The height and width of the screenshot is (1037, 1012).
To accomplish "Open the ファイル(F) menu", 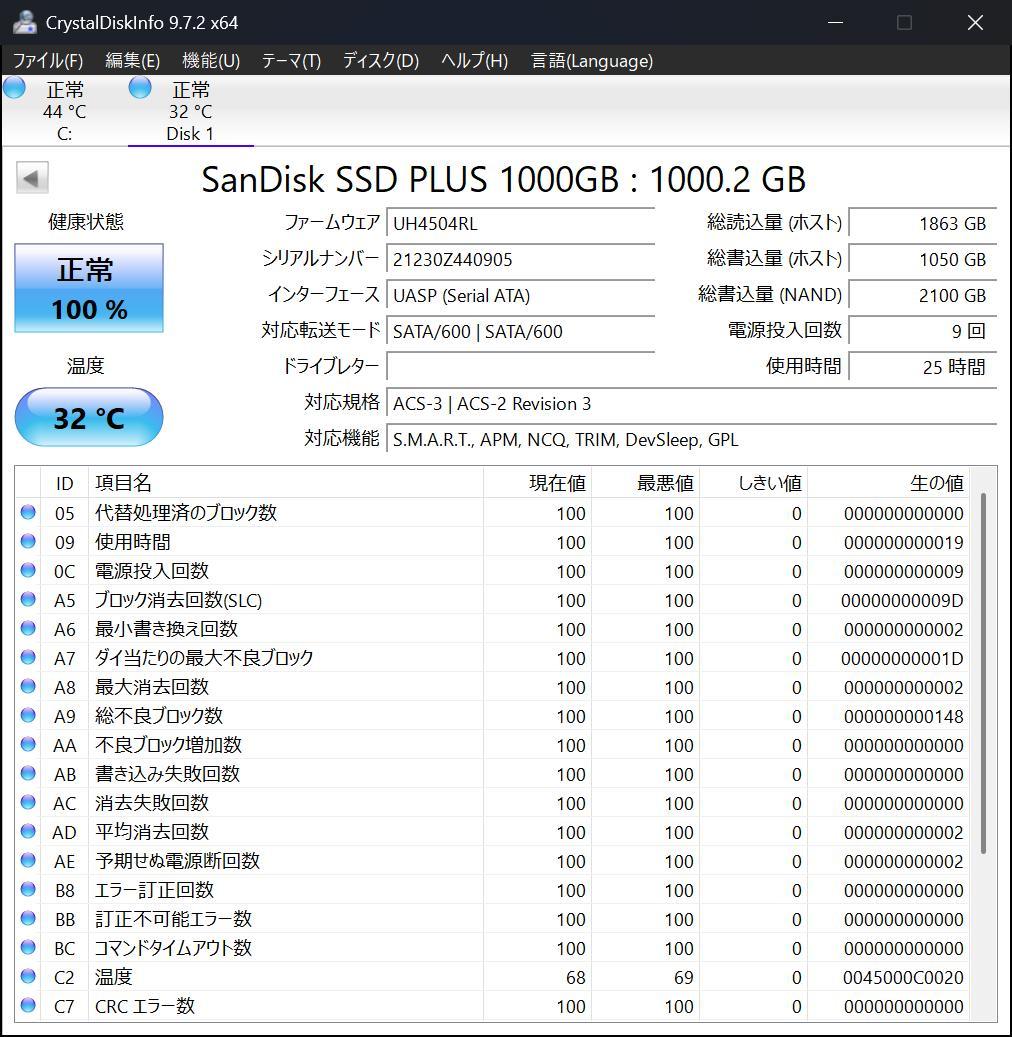I will tap(48, 61).
